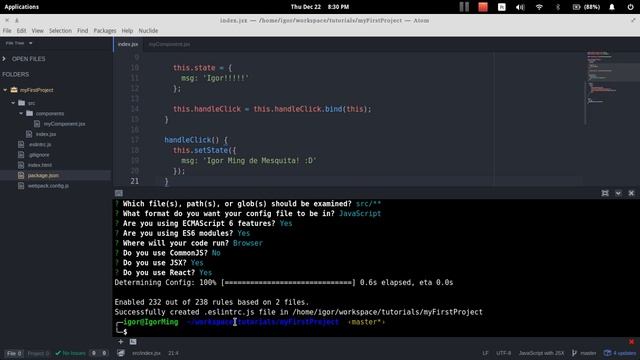
Task: Click the myFirstProject briefcase icon
Action: click(x=14, y=90)
